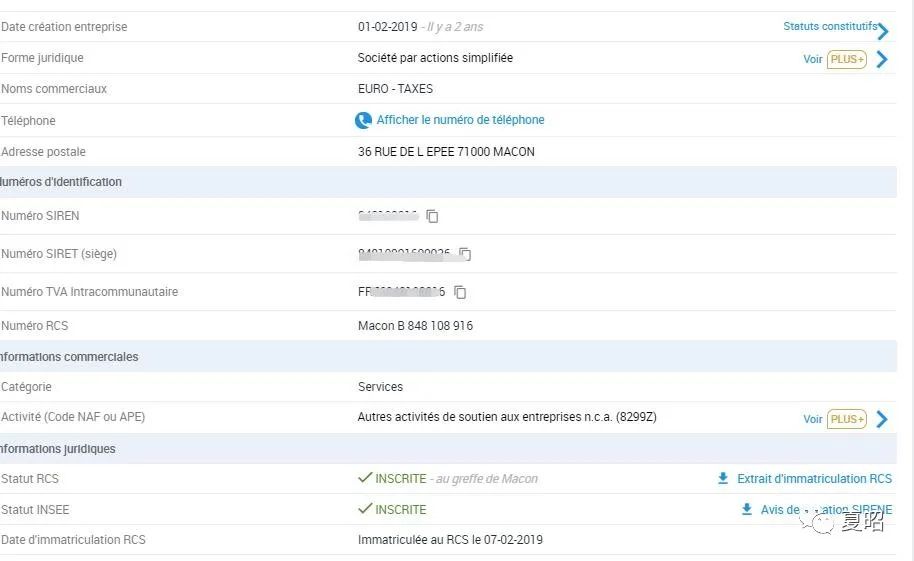Viewport: 914px width, 561px height.
Task: Click the Adresse postale label
Action: coord(43,152)
